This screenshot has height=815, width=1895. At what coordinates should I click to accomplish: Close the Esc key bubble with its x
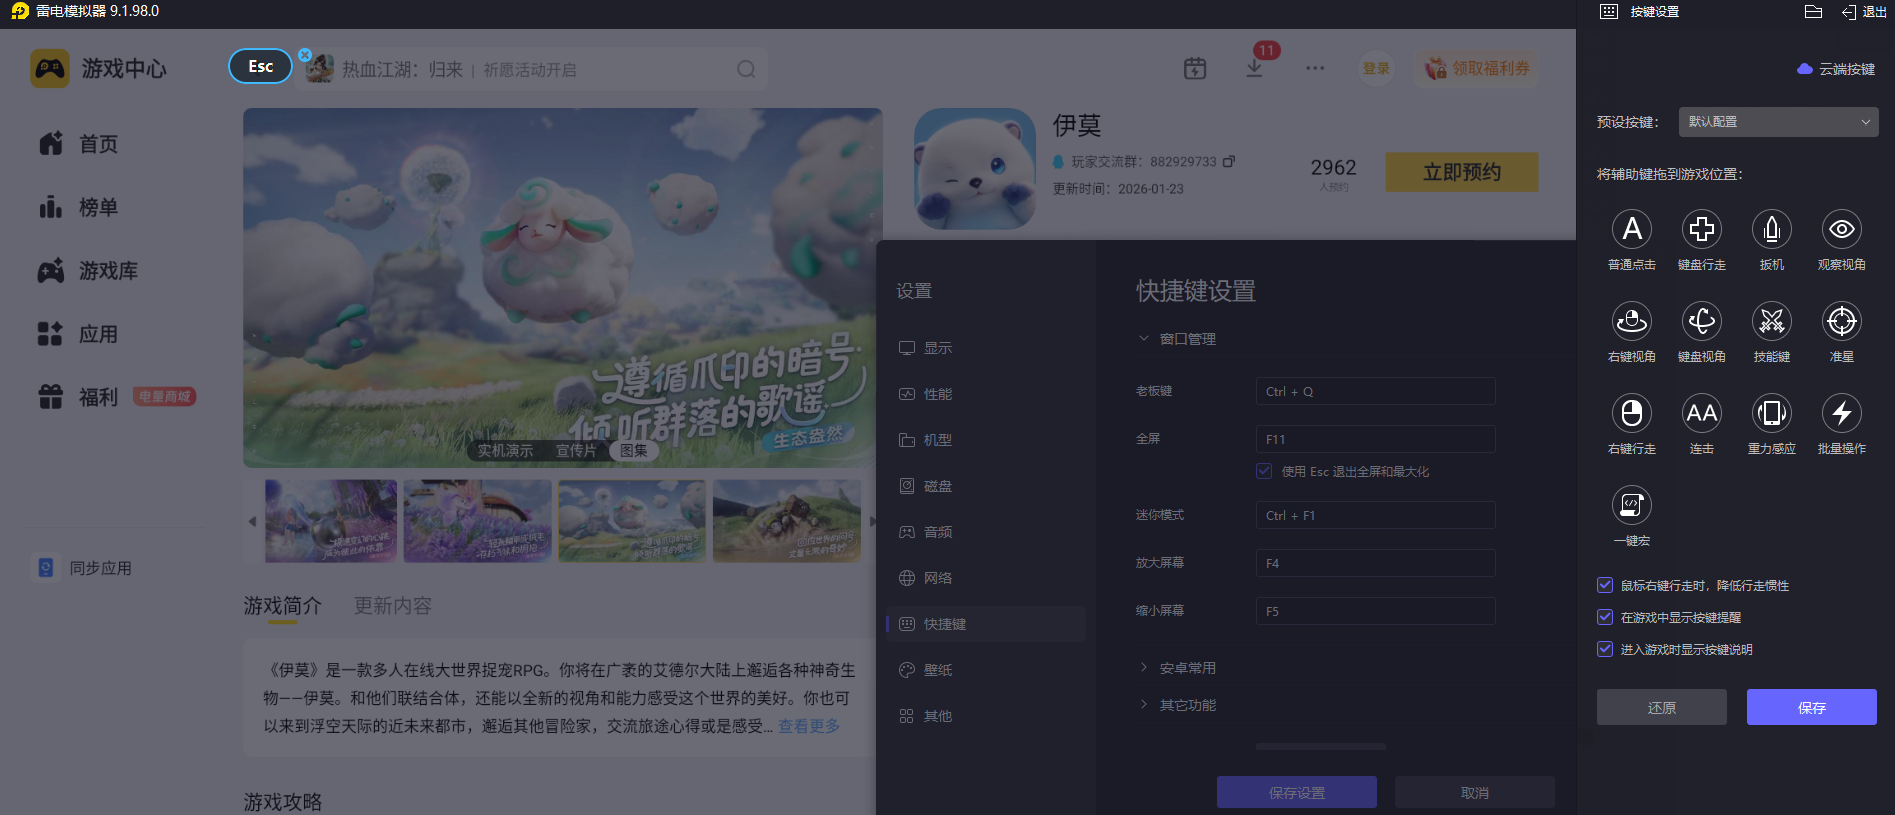(305, 55)
